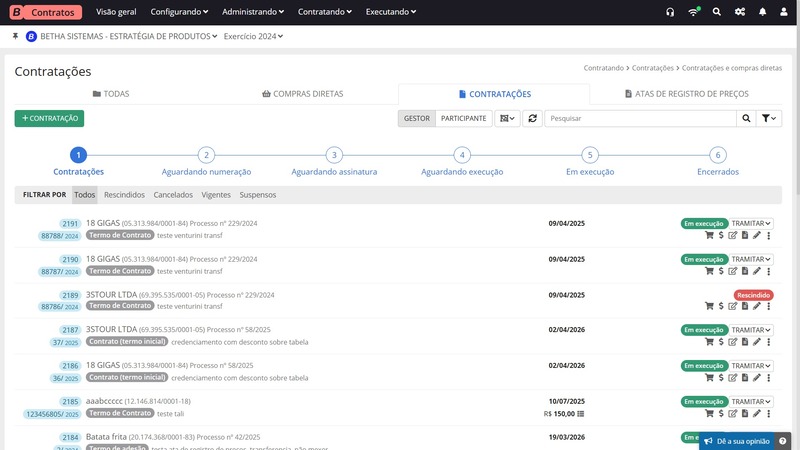Go to step 5 Em execução
This screenshot has height=450, width=800.
coord(590,155)
